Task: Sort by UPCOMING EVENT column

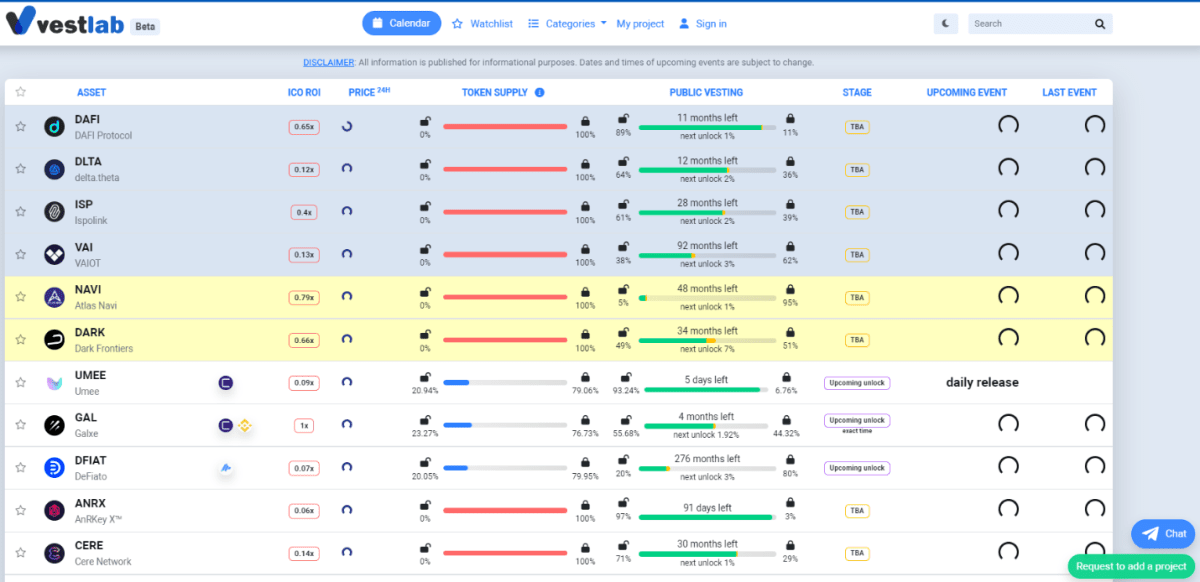Action: click(x=966, y=92)
